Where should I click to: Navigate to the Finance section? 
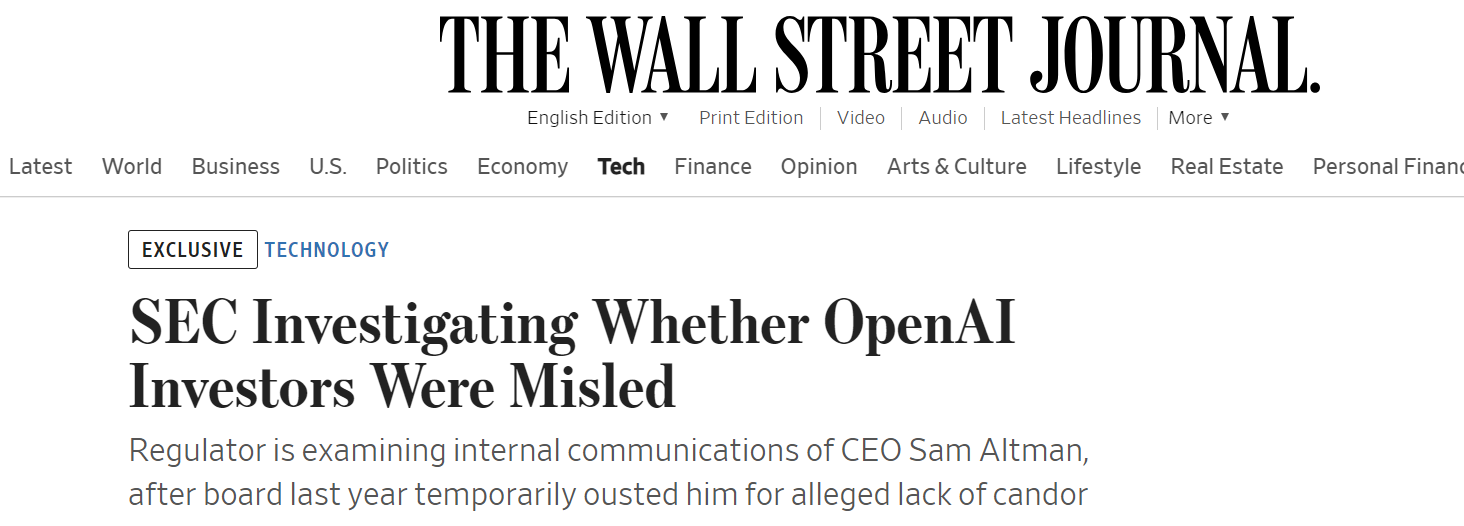[x=713, y=167]
